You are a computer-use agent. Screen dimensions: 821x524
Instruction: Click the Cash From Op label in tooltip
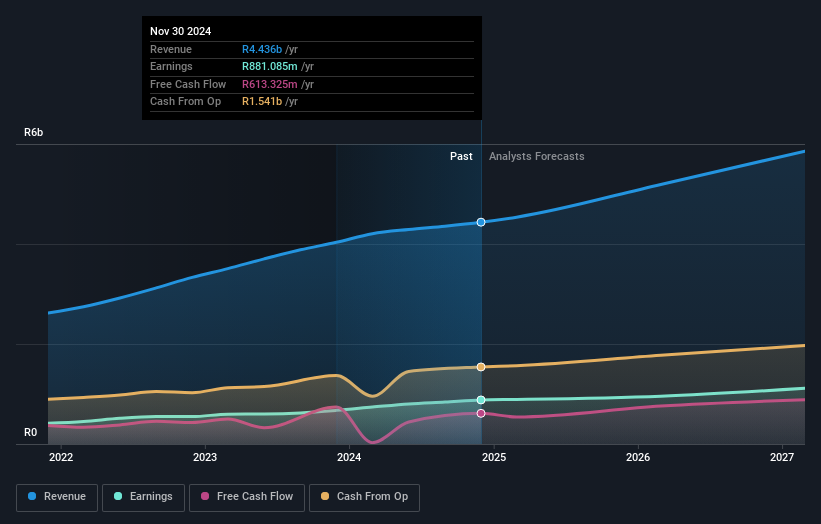click(x=185, y=102)
